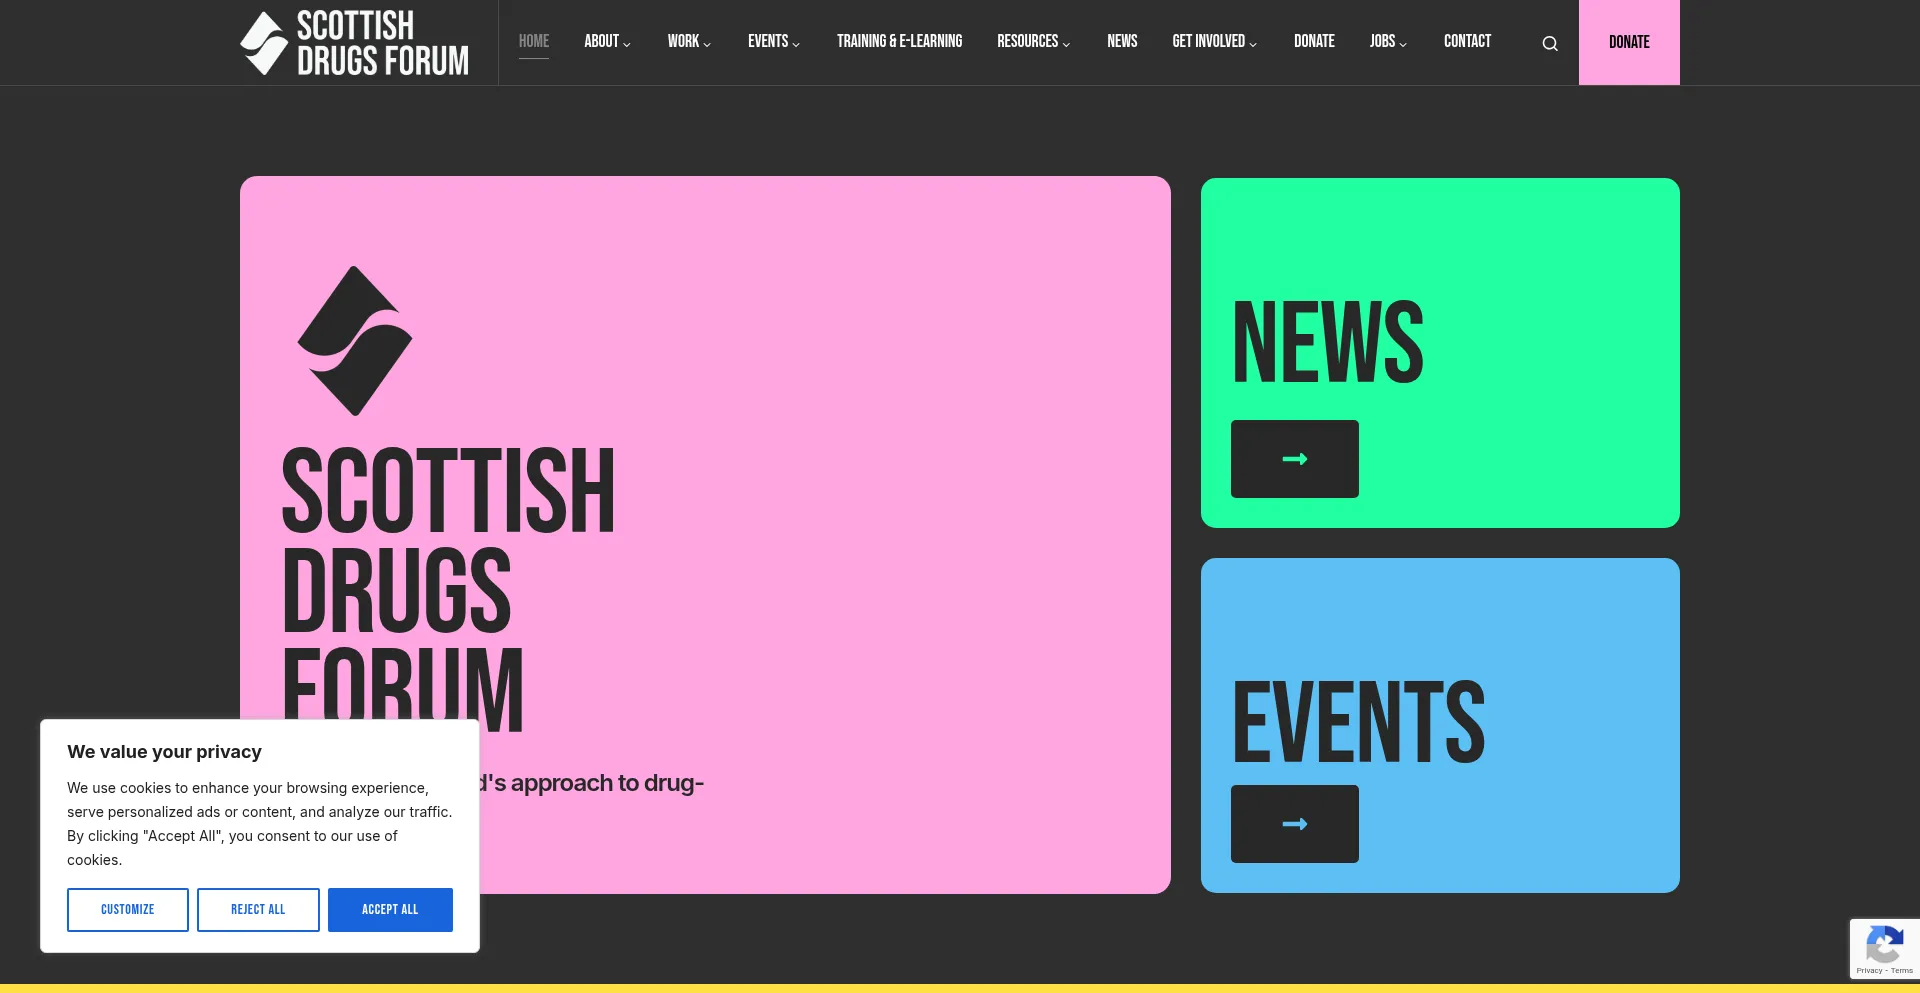
Task: Reject all cookies
Action: click(258, 910)
